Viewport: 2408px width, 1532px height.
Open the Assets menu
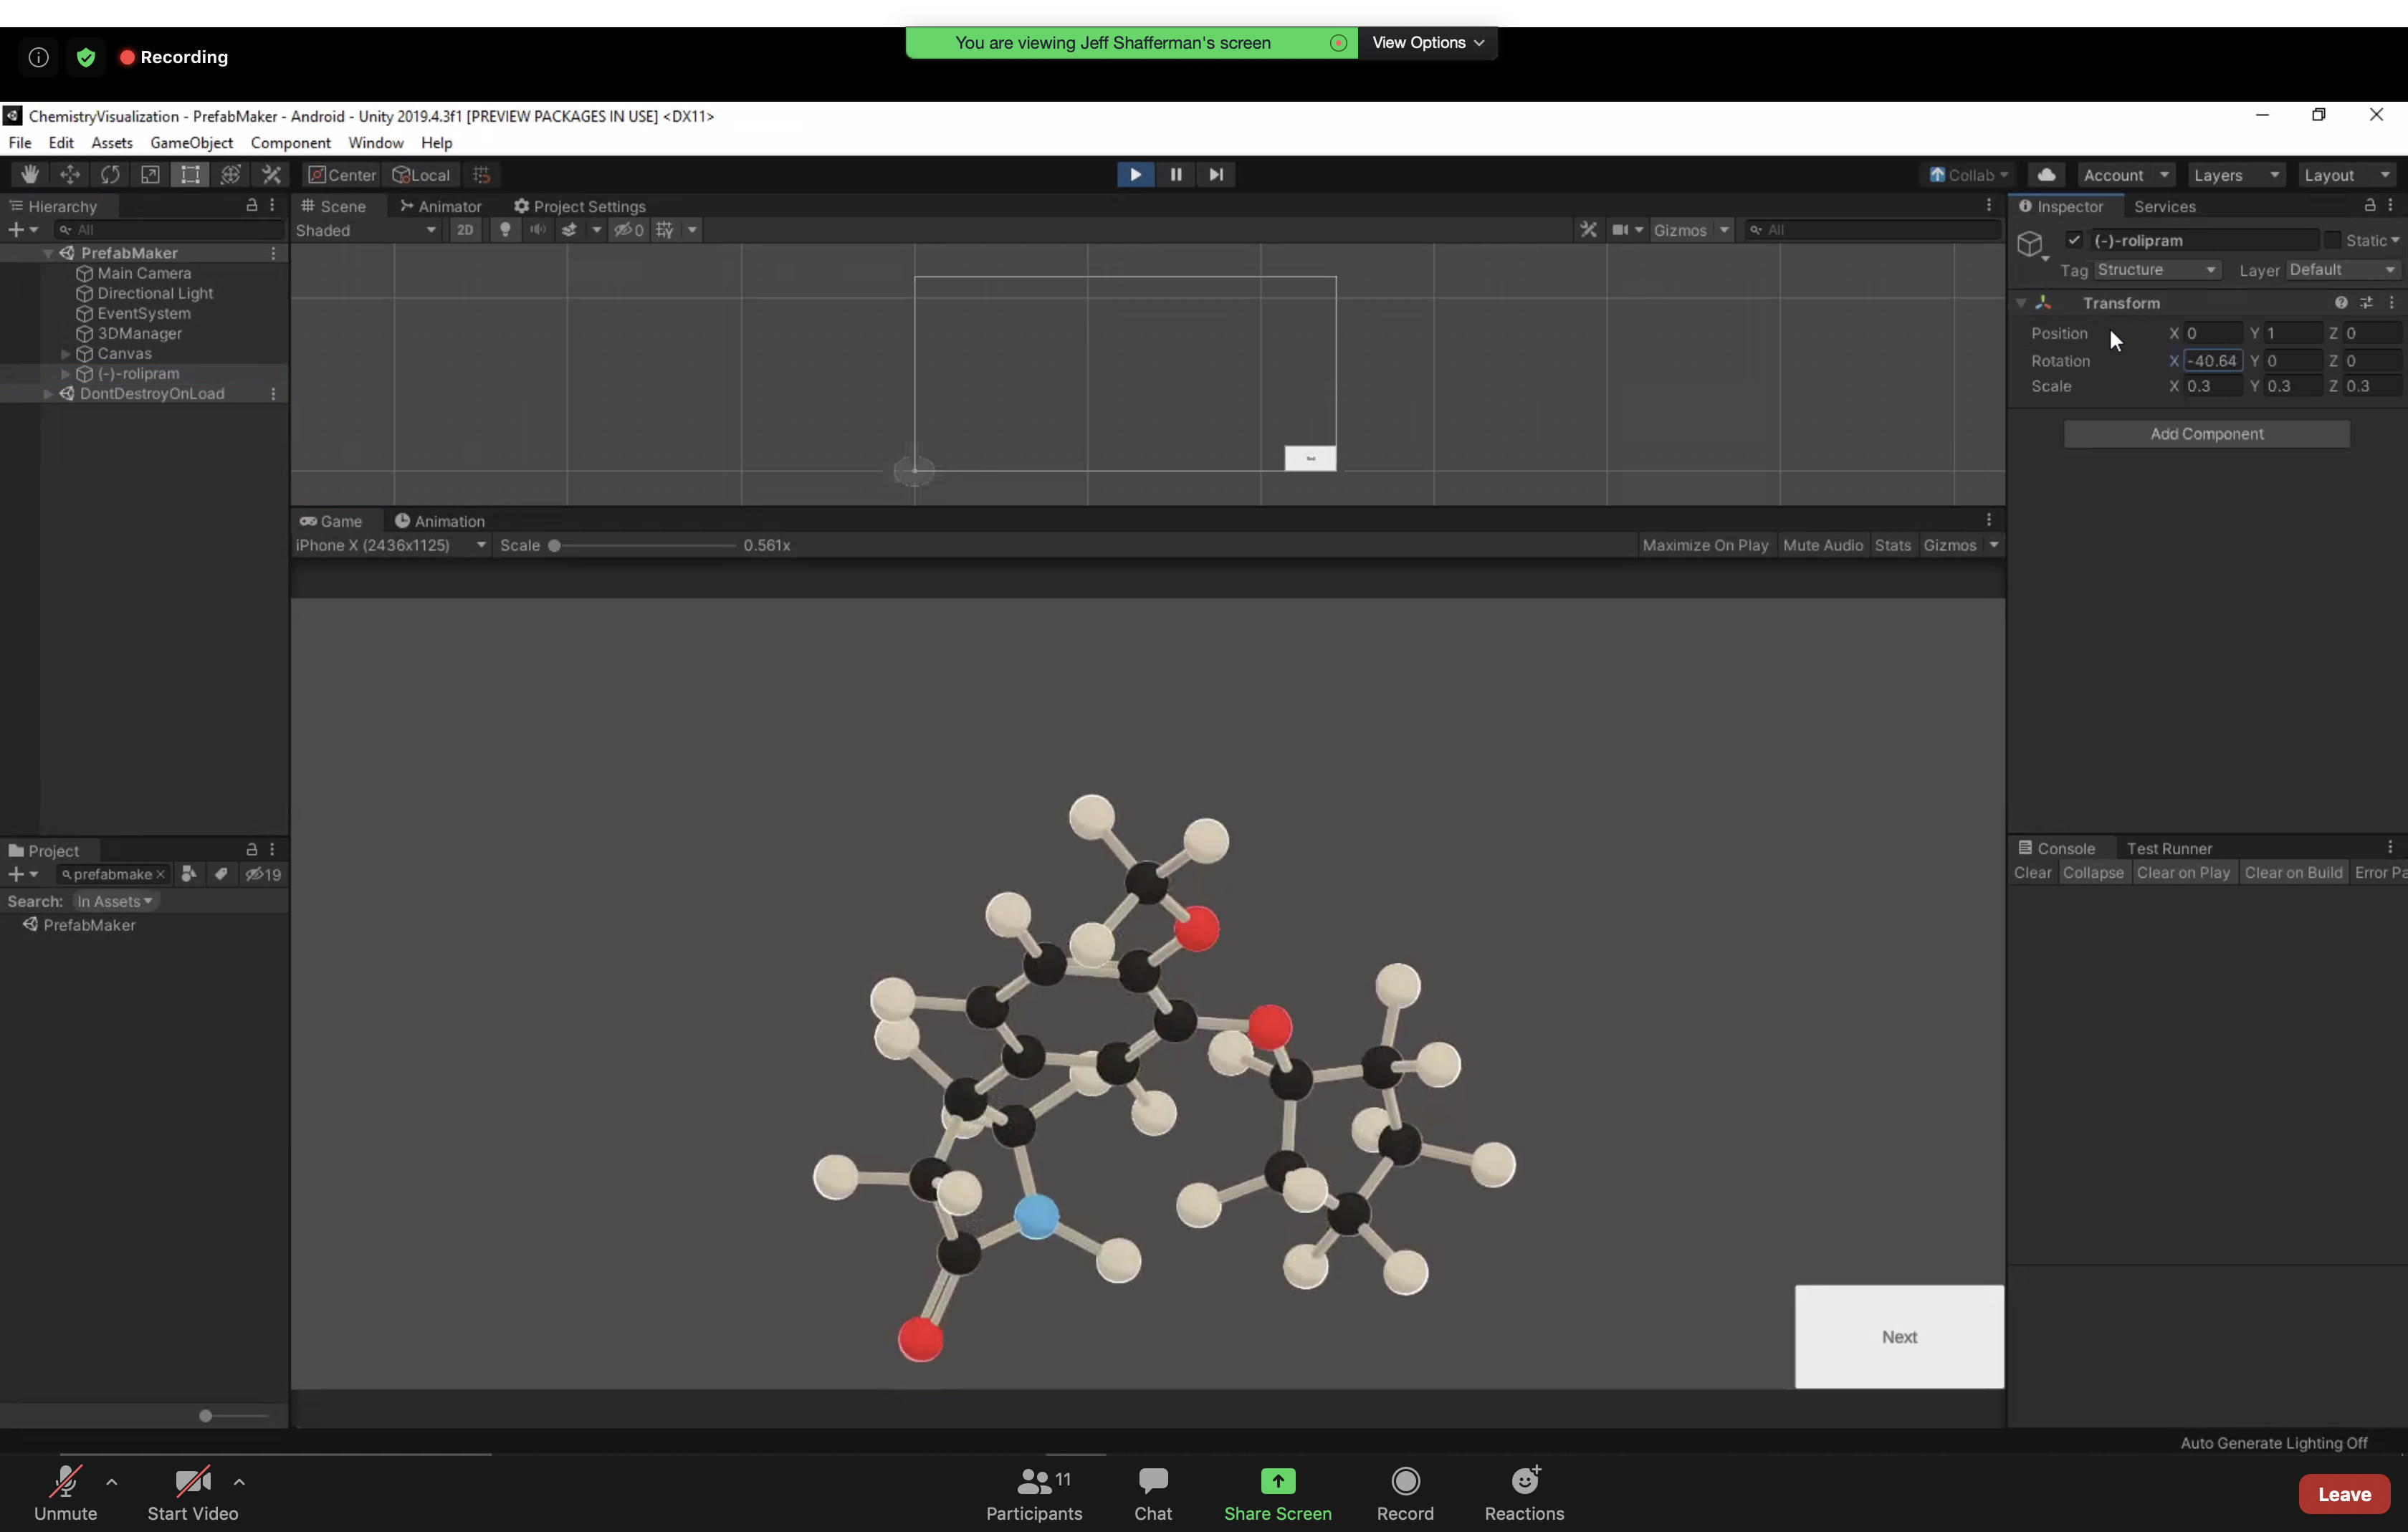(112, 143)
